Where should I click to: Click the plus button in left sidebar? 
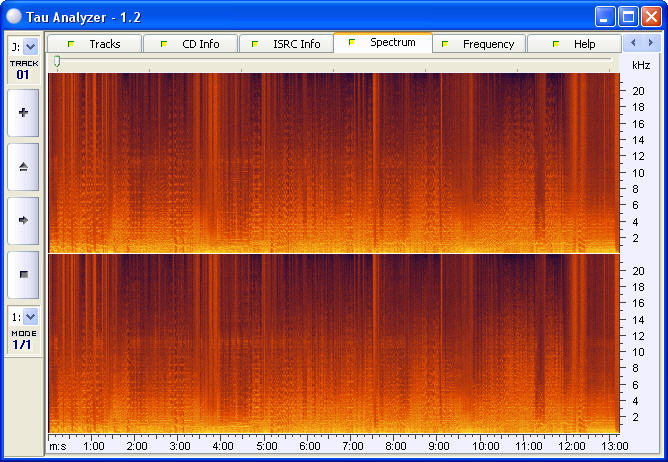pyautogui.click(x=23, y=113)
